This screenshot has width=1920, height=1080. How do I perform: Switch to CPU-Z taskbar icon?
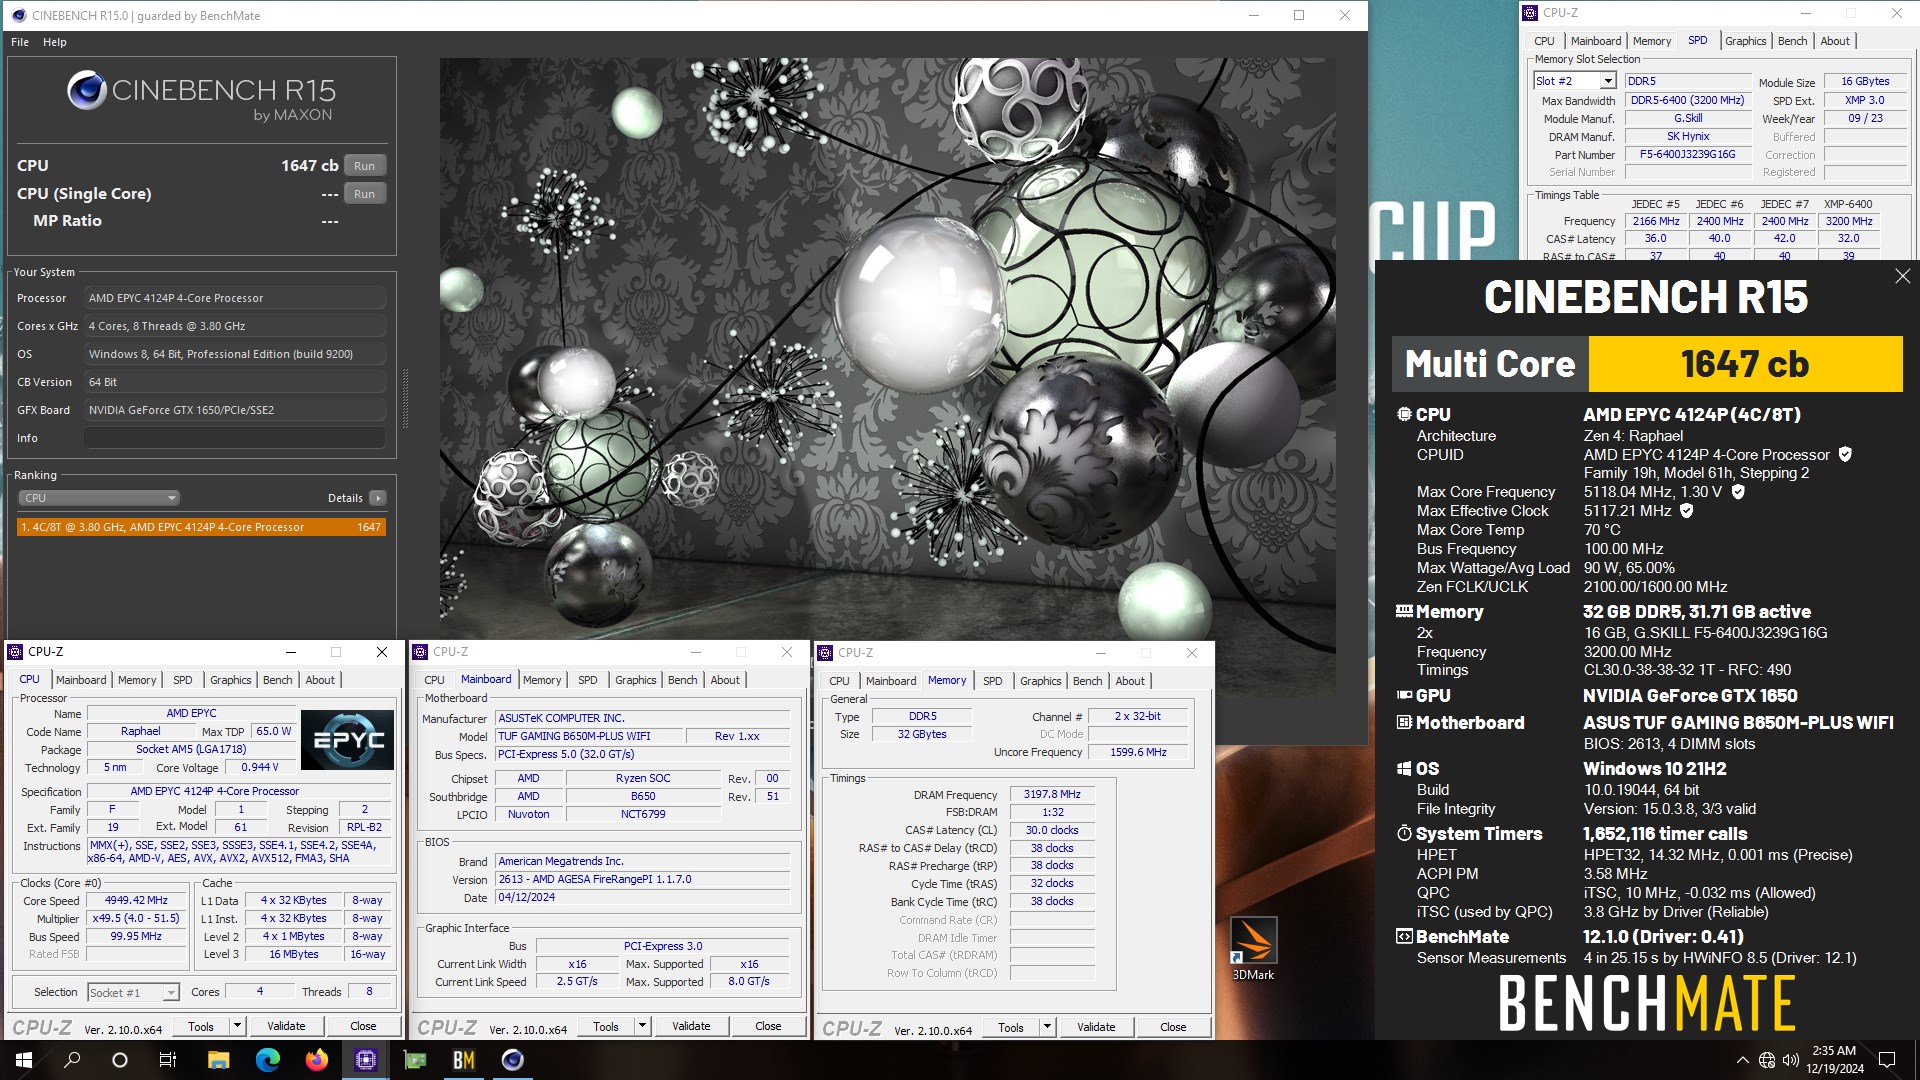click(x=365, y=1060)
